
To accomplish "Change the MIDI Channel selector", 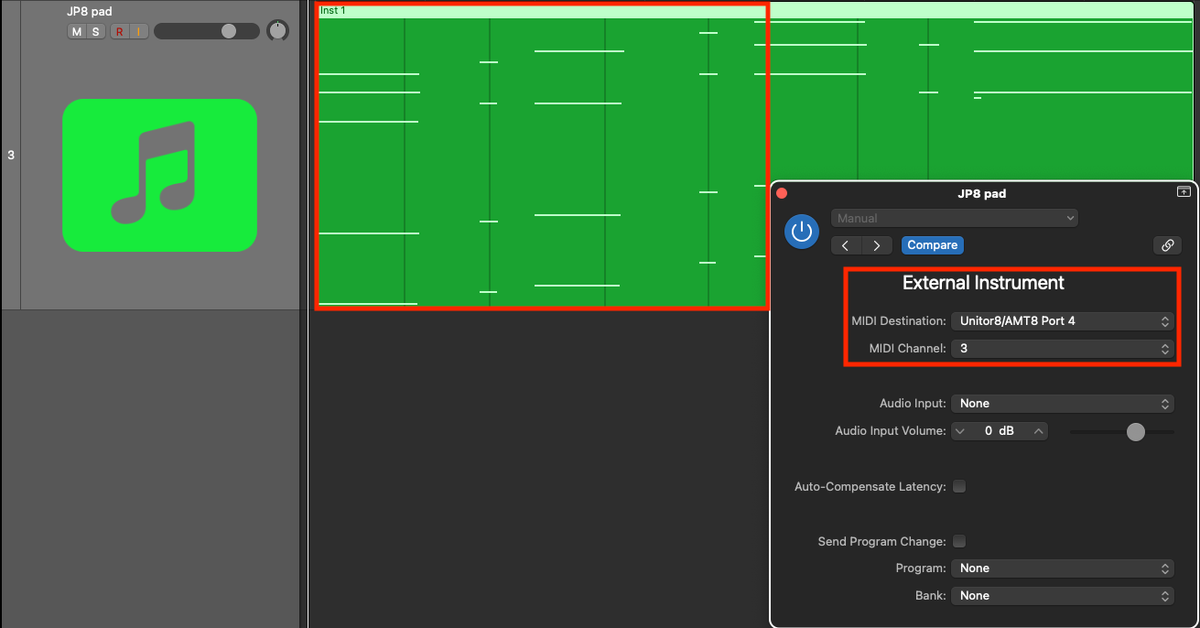I will pos(1063,348).
